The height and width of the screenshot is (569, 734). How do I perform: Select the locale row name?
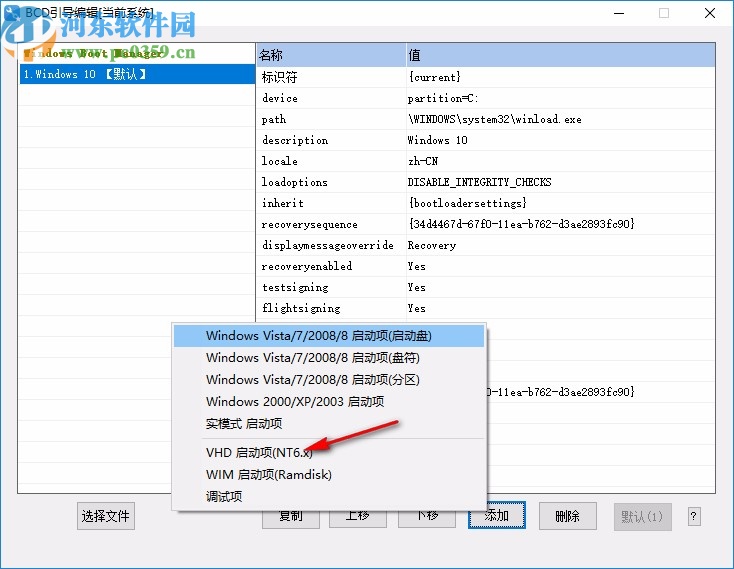(279, 161)
